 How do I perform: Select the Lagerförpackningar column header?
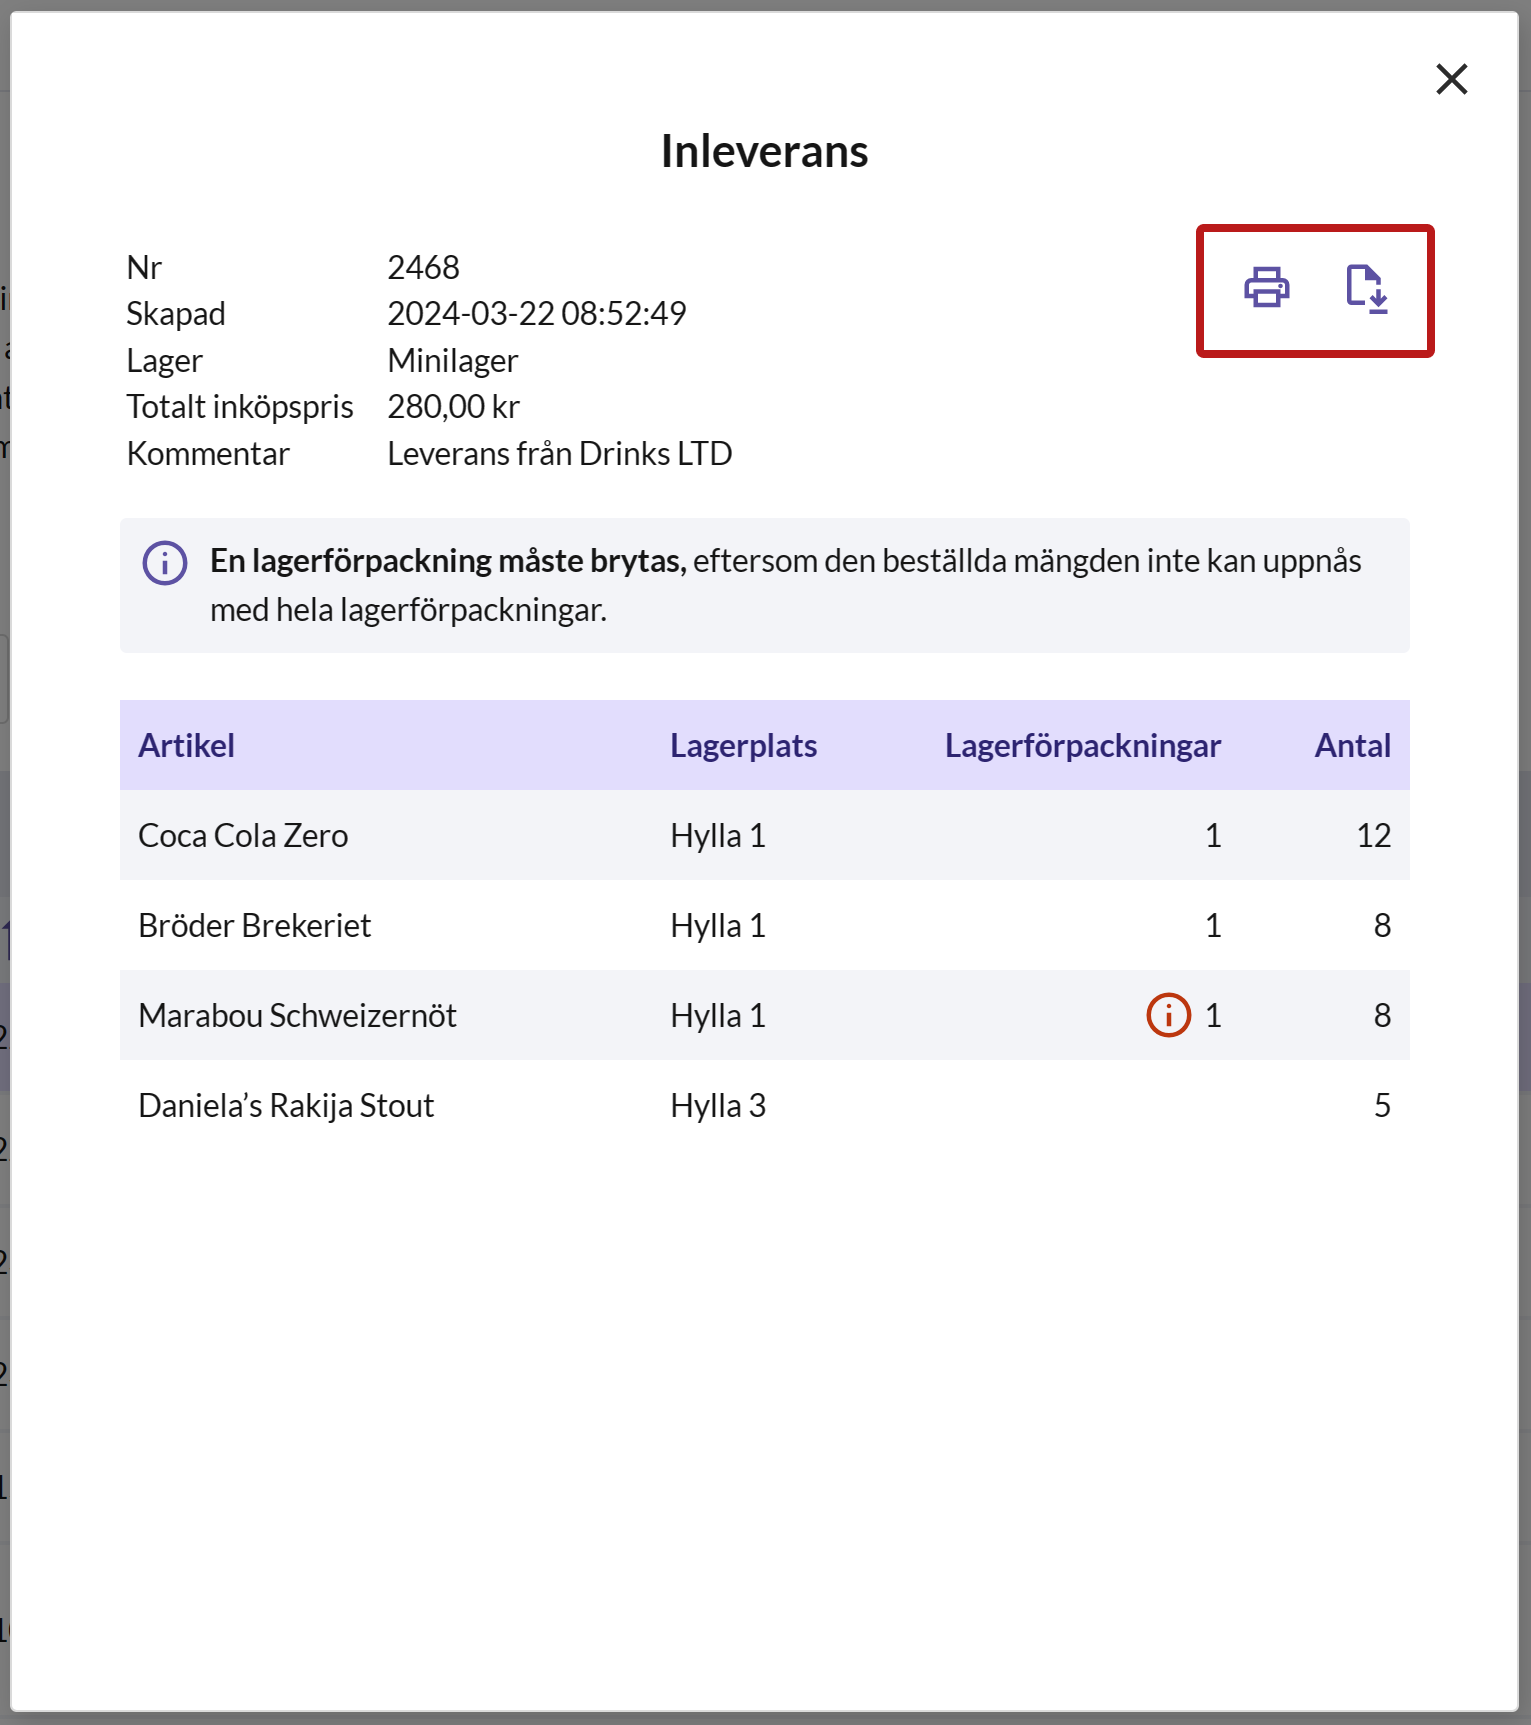coord(1083,746)
